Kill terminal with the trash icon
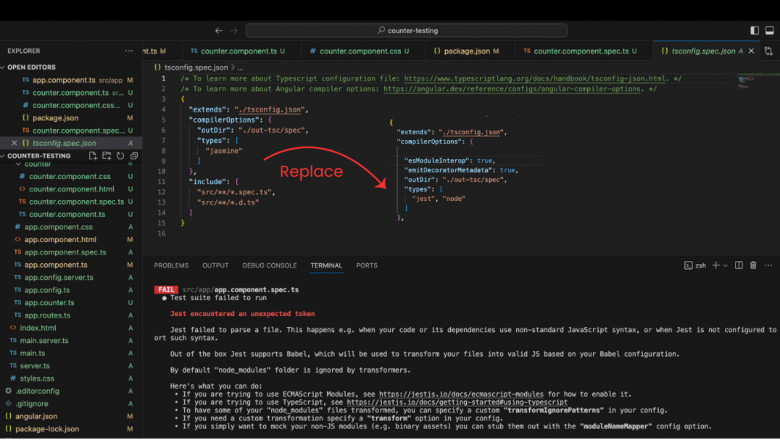The height and width of the screenshot is (440, 780). pyautogui.click(x=753, y=265)
